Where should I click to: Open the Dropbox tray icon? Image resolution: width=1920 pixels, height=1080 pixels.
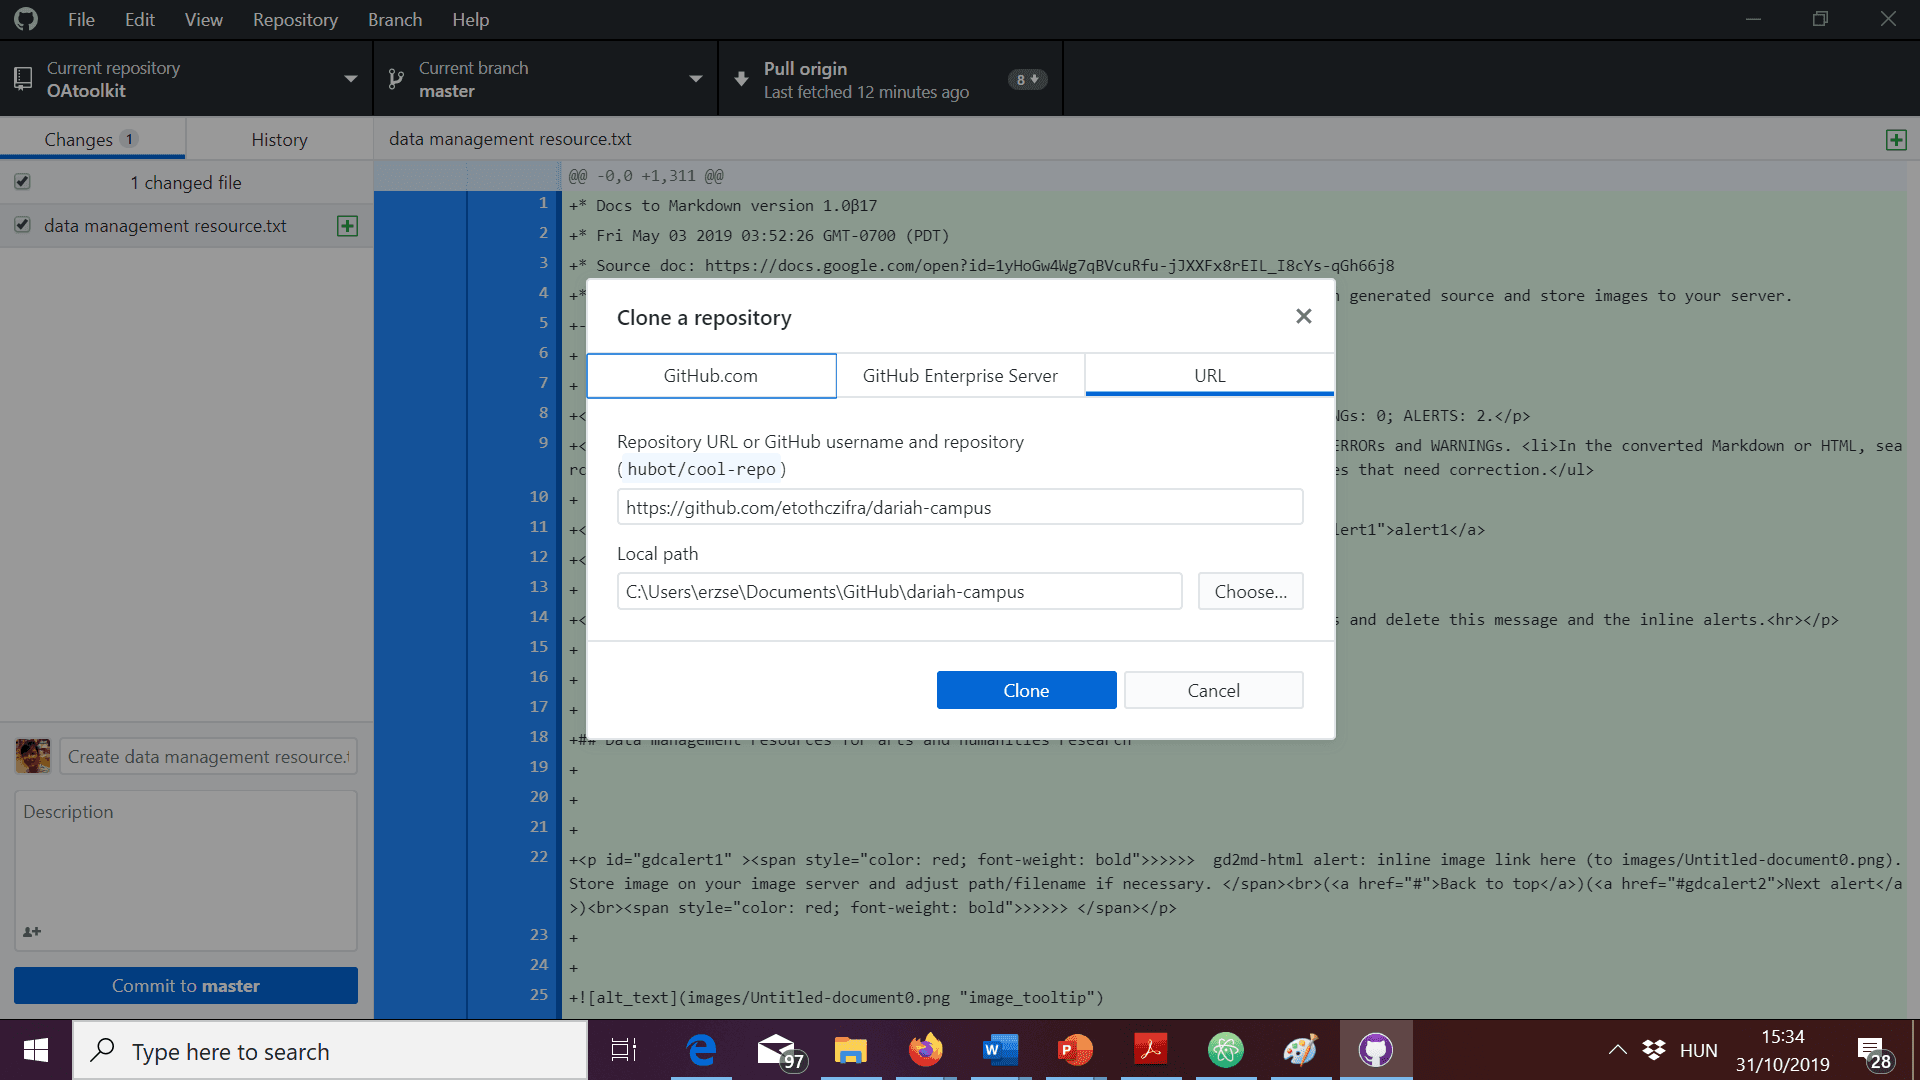(1654, 1050)
